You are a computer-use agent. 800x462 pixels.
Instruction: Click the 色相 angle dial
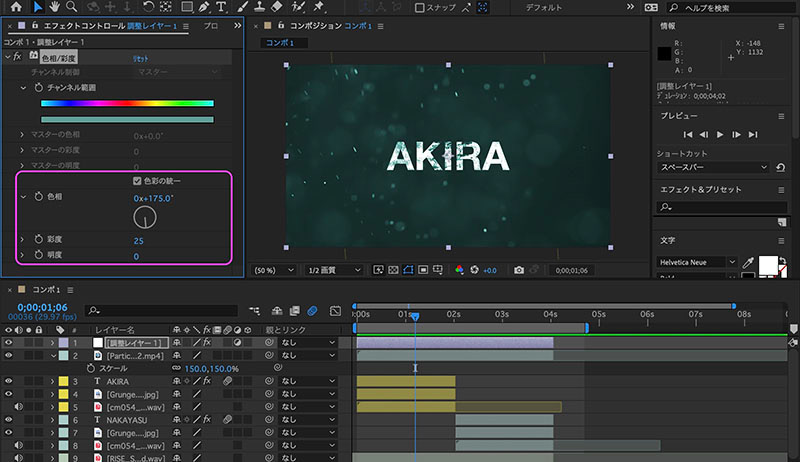point(145,217)
